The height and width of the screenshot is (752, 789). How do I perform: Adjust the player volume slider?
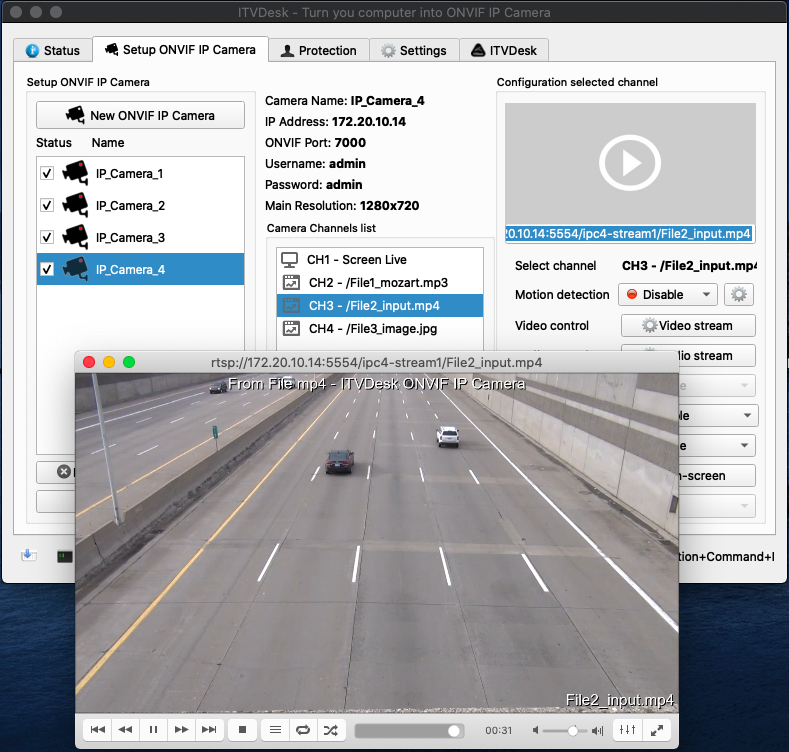tap(566, 730)
